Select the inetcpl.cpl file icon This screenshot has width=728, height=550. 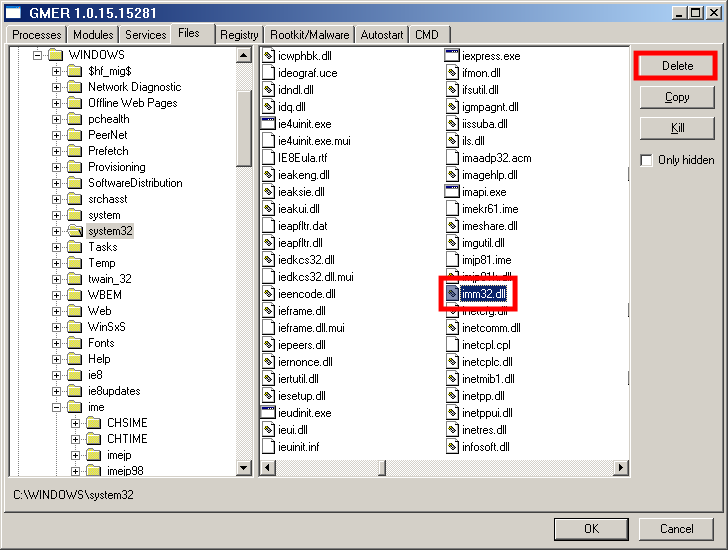(453, 345)
